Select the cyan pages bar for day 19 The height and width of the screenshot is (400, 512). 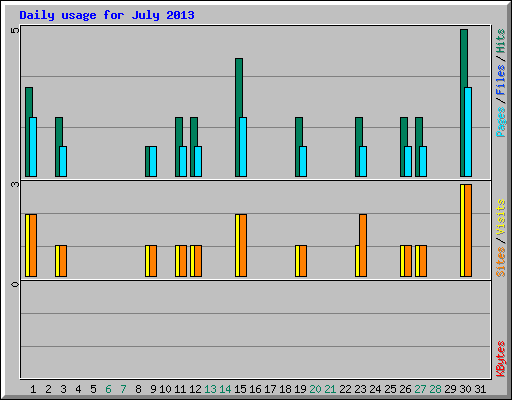(303, 161)
